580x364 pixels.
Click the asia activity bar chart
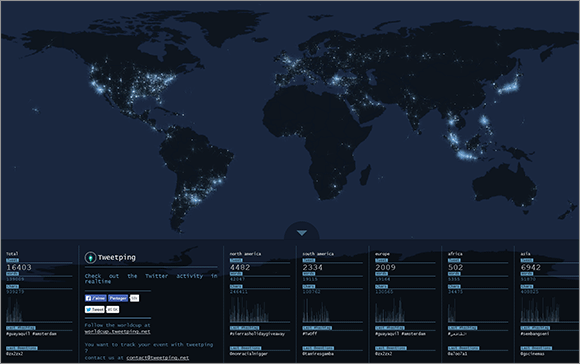tap(540, 310)
